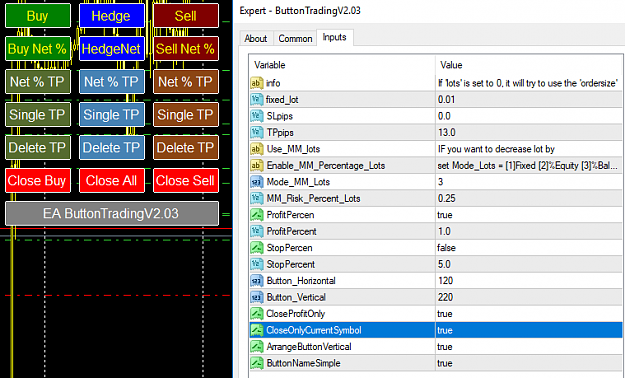Click the boolean icon beside ButtonNameSimple
625x378 pixels.
pyautogui.click(x=257, y=363)
